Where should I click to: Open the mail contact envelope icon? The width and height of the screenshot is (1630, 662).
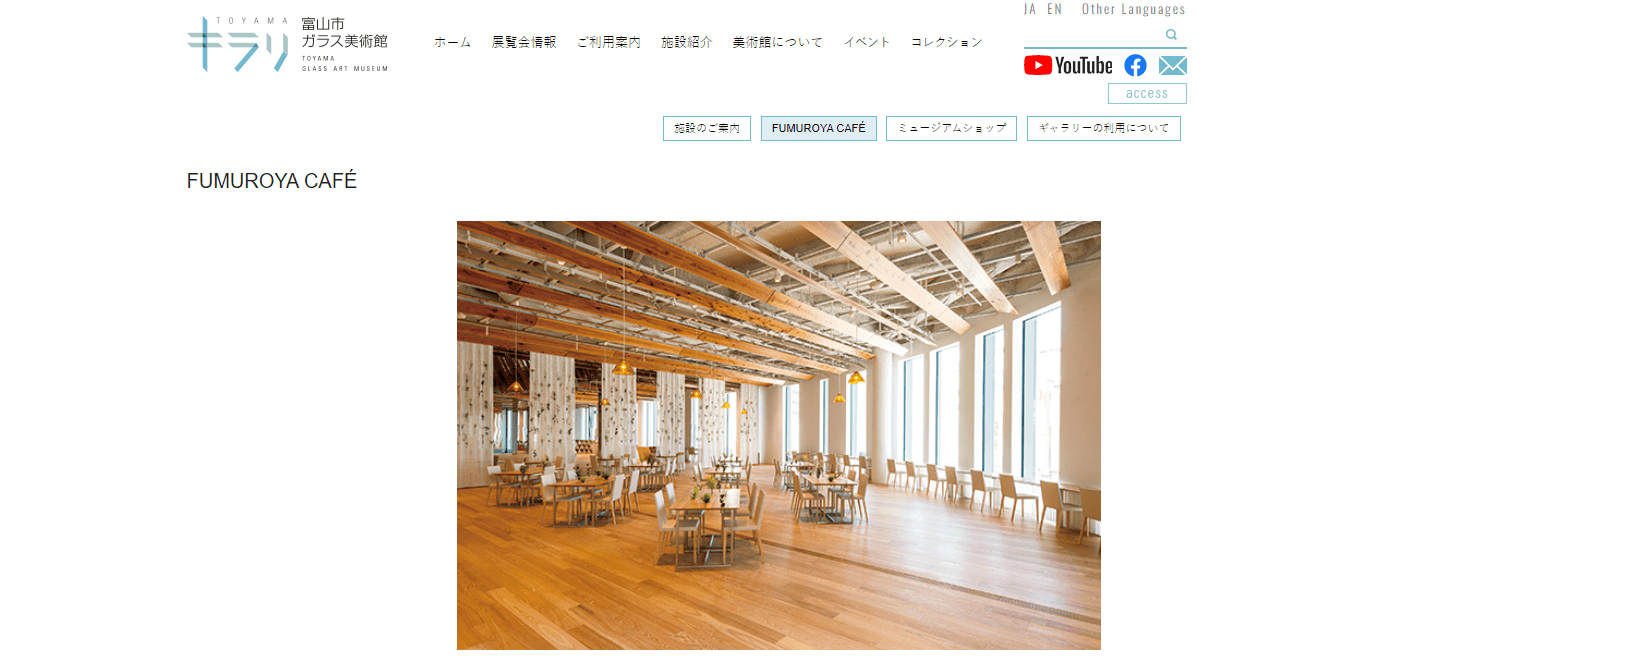point(1173,66)
